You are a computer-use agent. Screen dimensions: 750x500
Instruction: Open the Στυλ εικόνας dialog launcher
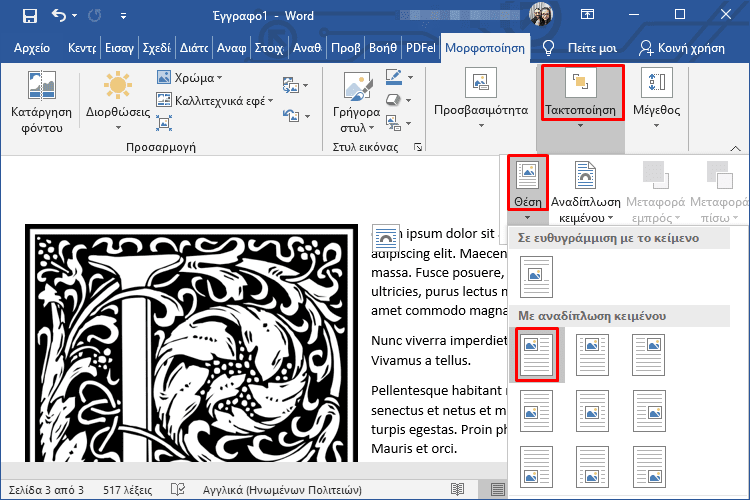(418, 147)
